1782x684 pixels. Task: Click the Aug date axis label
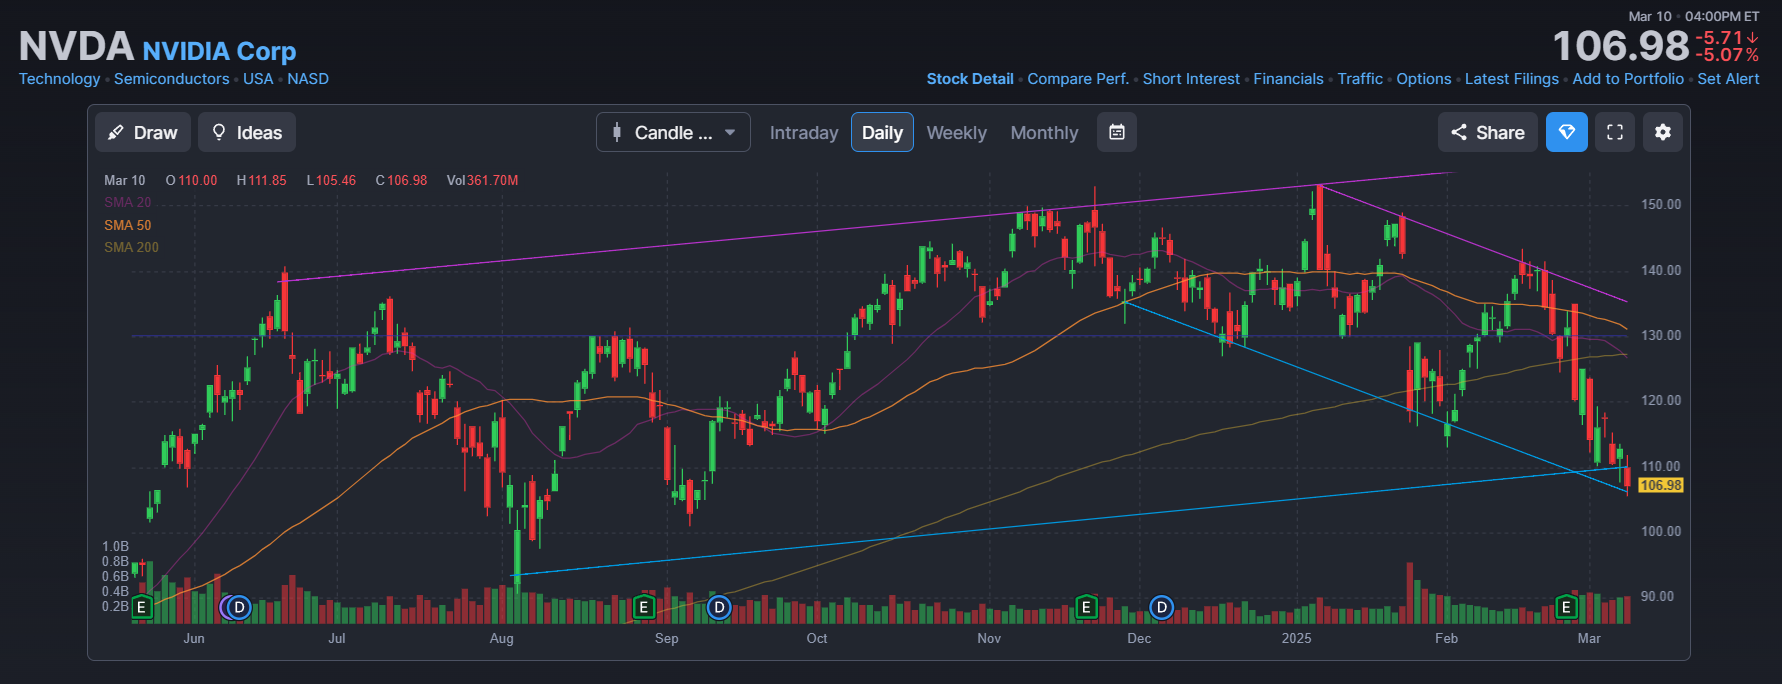tap(501, 638)
